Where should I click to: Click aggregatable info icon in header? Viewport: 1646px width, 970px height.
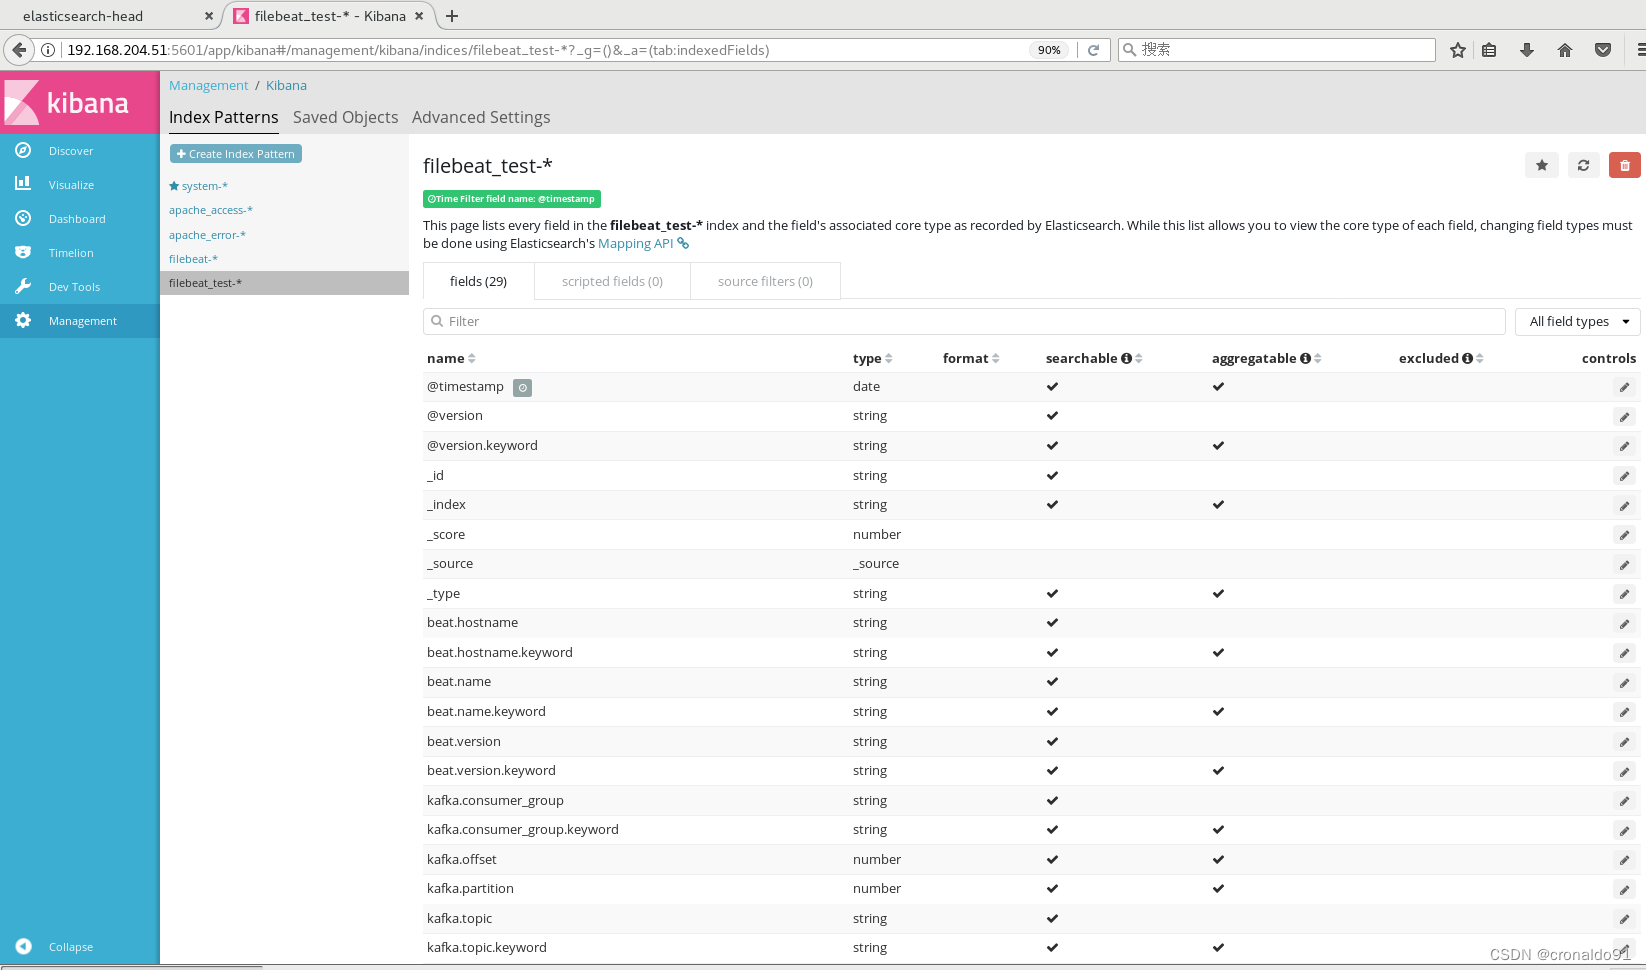1305,358
